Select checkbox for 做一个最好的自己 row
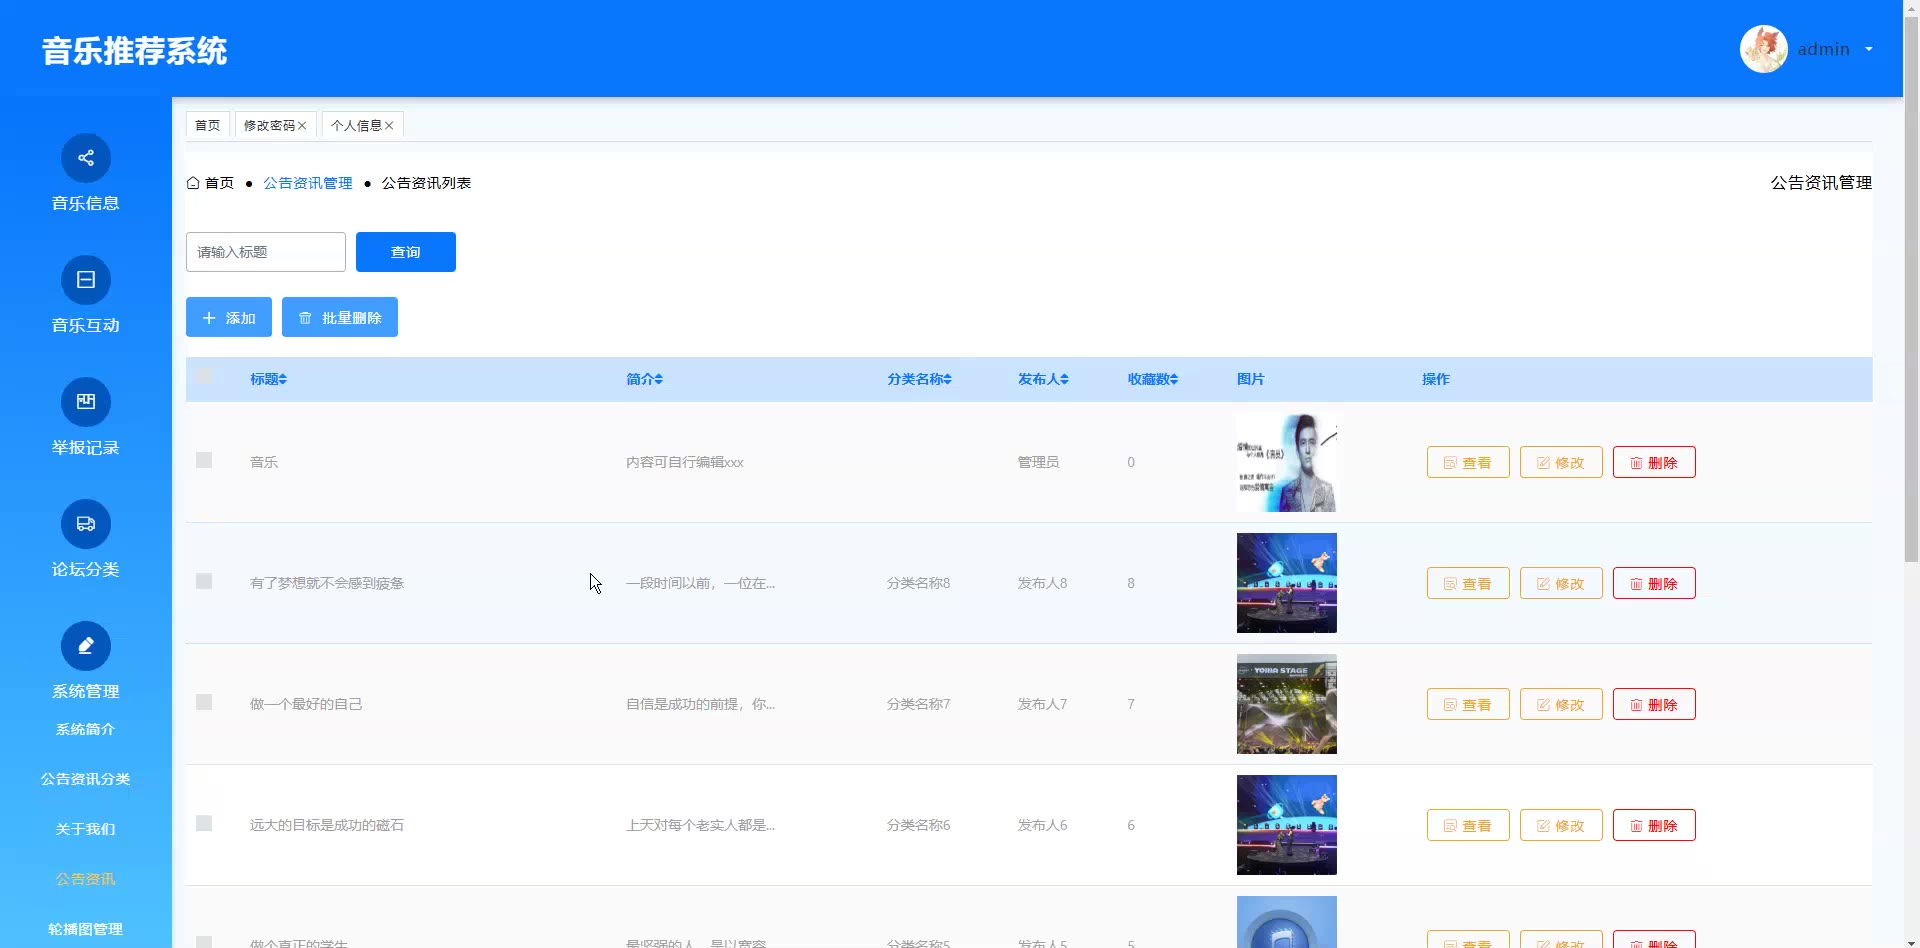 coord(204,702)
